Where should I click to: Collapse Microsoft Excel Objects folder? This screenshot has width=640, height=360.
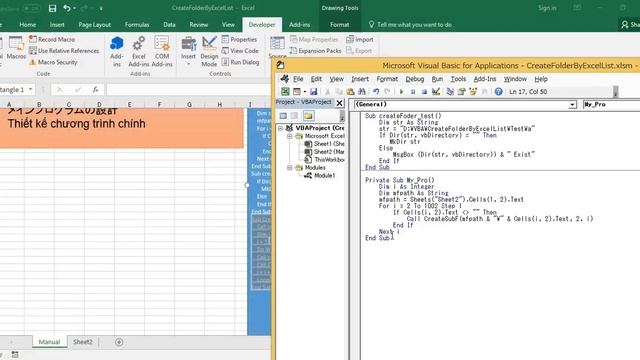[290, 136]
